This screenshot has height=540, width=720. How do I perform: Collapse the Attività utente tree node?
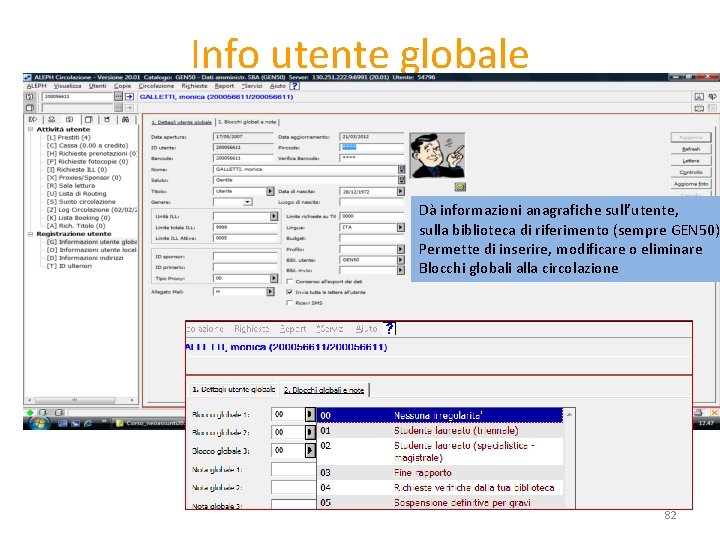click(31, 129)
